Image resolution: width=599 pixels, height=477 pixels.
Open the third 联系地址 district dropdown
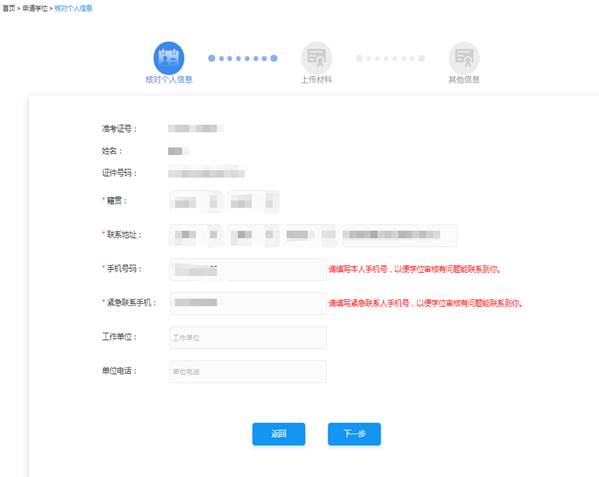pyautogui.click(x=311, y=235)
